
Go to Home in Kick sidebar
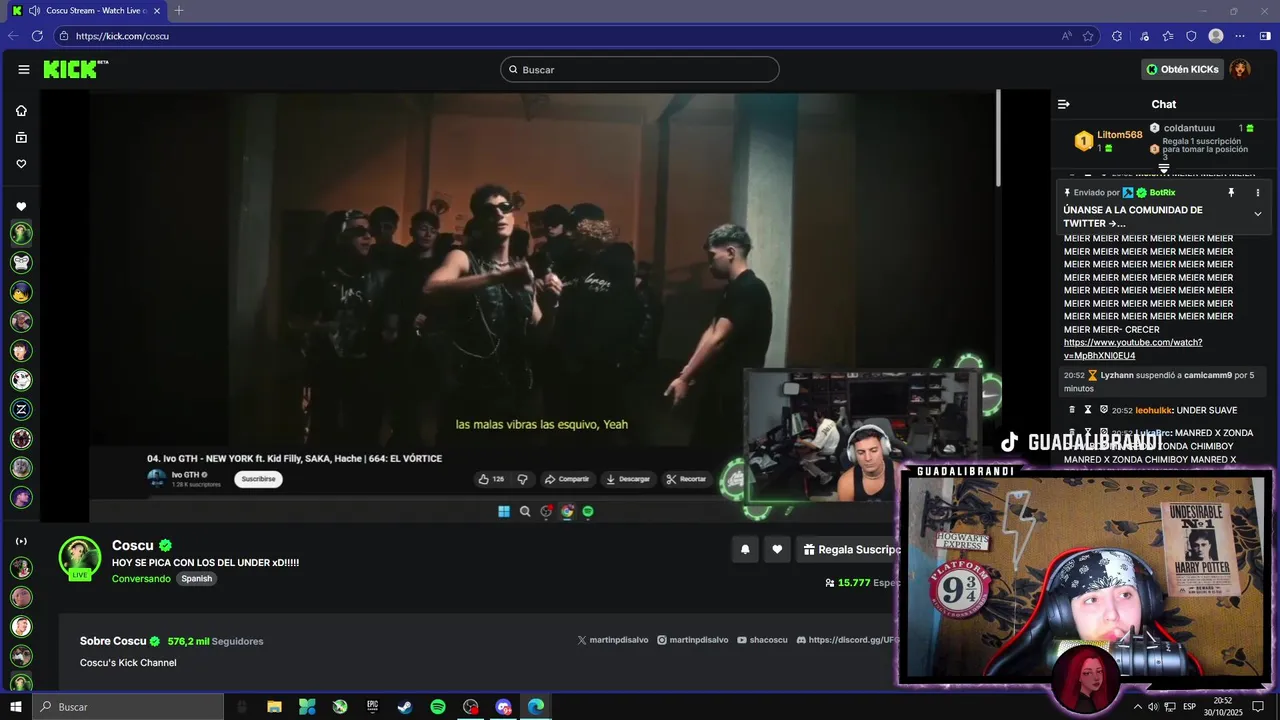coord(21,111)
